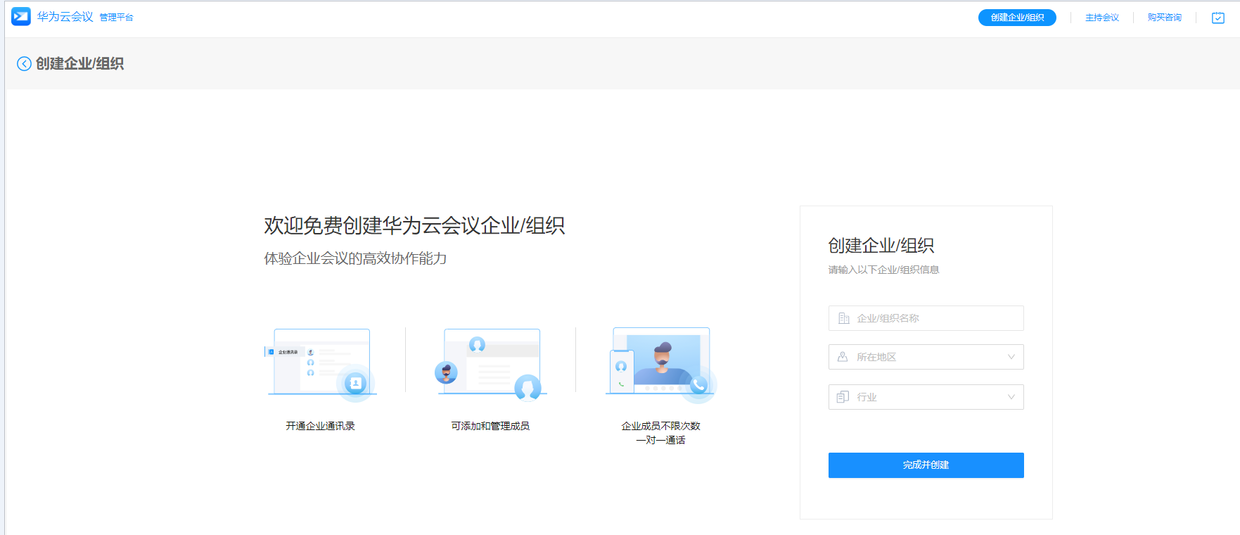Click the 开通企业通讯录 caption

pyautogui.click(x=320, y=426)
